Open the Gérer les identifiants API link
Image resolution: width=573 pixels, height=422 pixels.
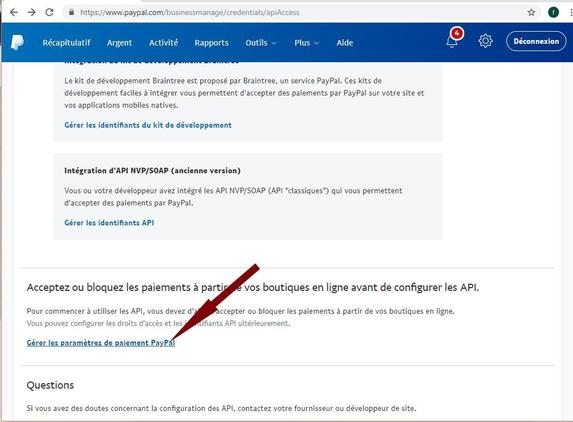(x=109, y=223)
